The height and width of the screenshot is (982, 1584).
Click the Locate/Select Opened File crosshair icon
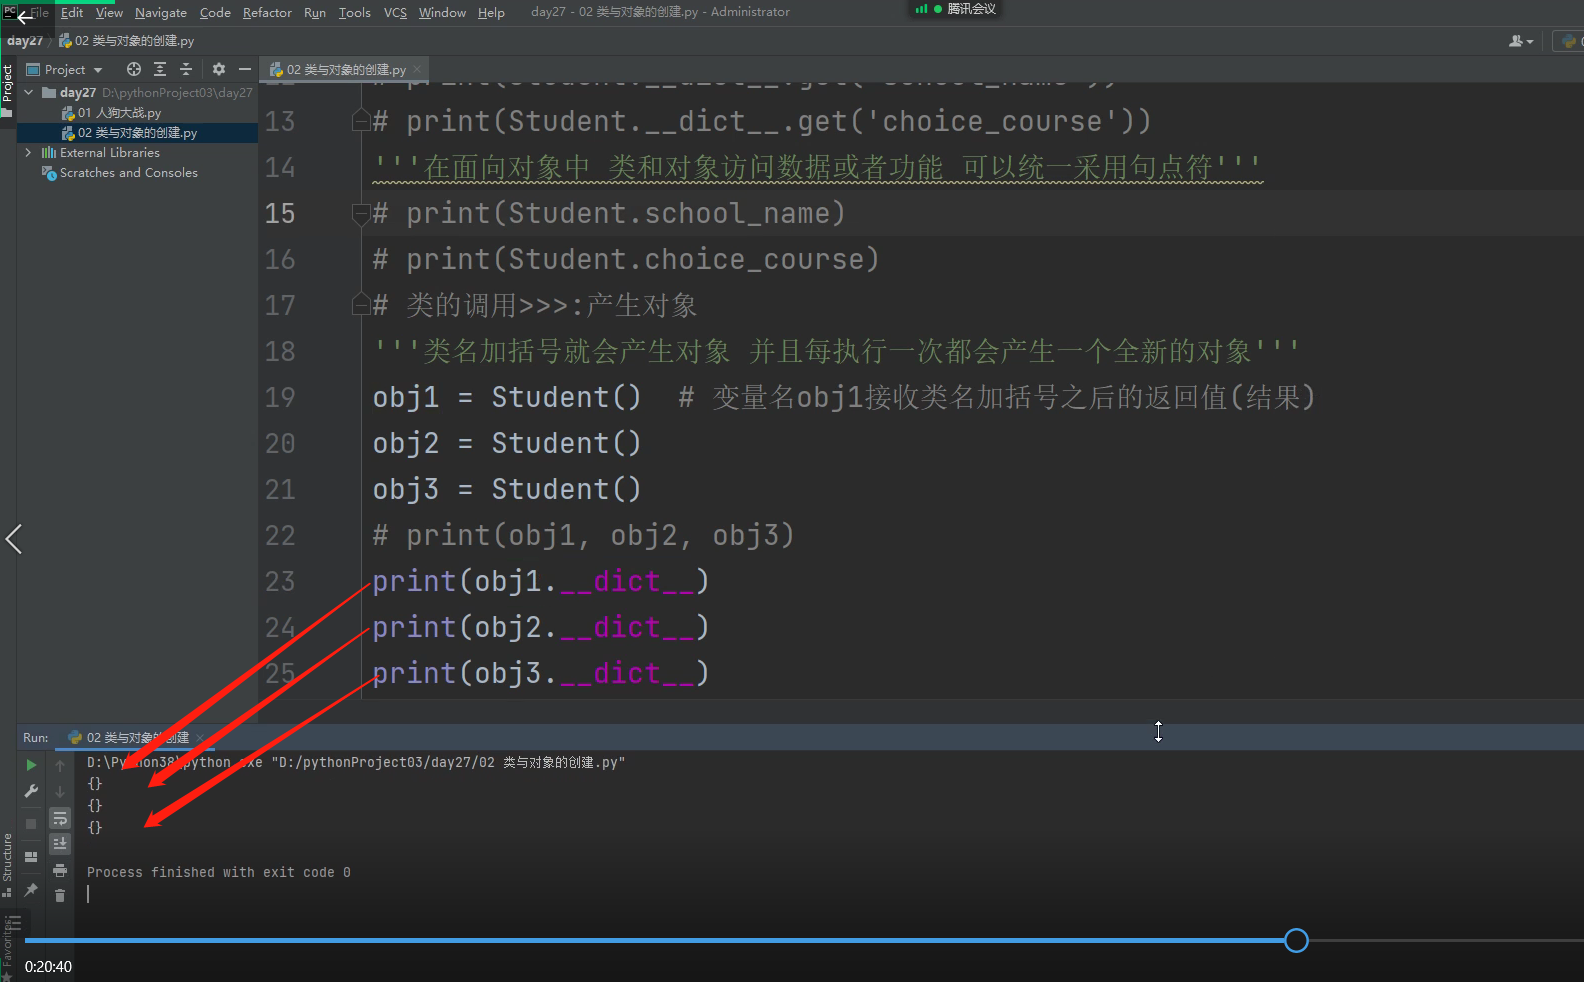point(134,69)
